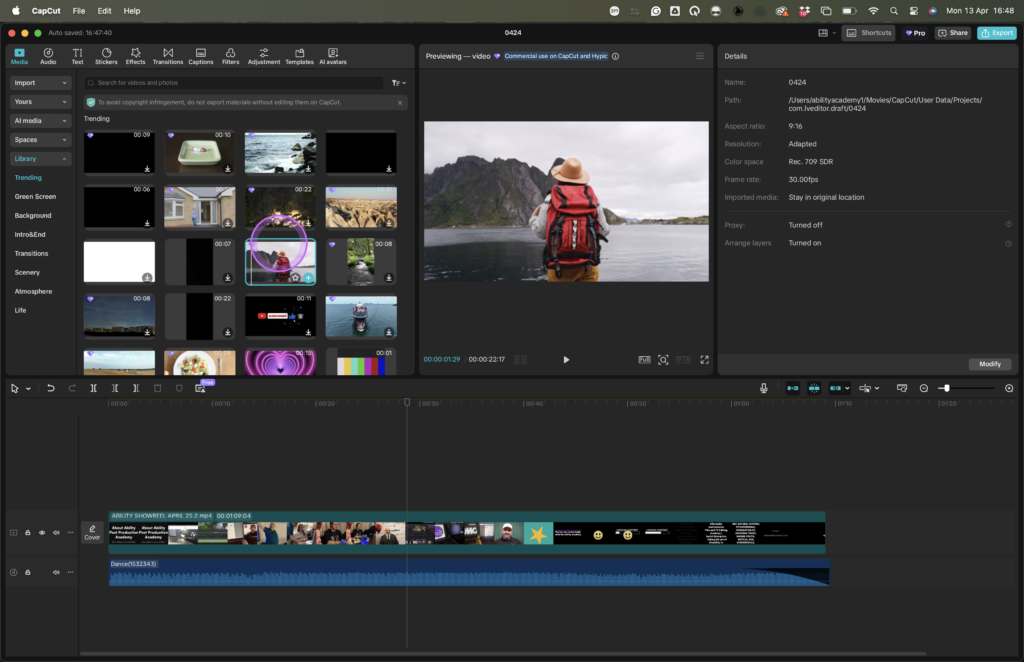Open the Effects panel
This screenshot has height=662, width=1024.
[x=135, y=55]
